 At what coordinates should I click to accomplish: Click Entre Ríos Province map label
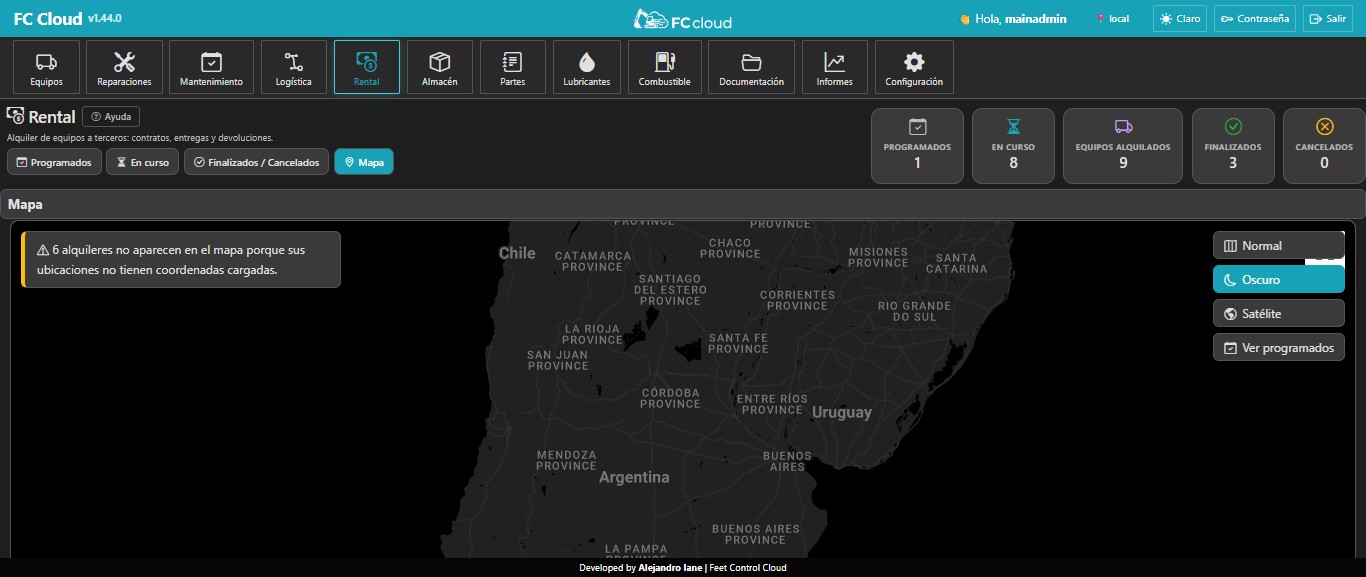click(x=772, y=404)
